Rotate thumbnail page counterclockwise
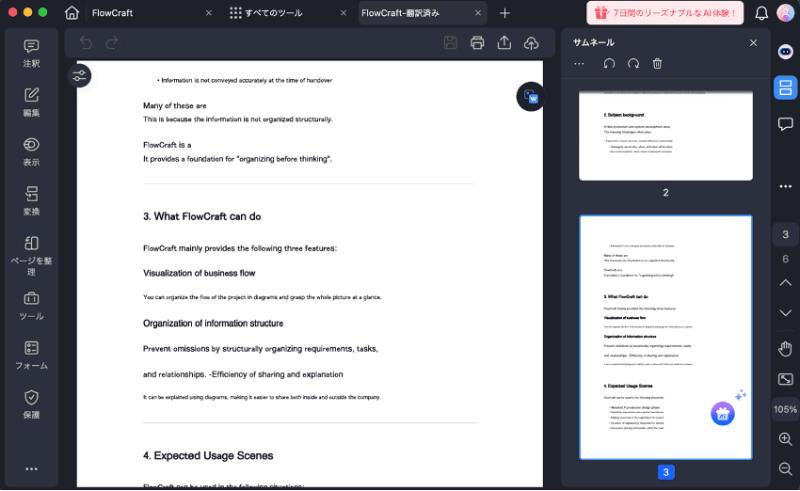This screenshot has height=491, width=800. tap(609, 64)
